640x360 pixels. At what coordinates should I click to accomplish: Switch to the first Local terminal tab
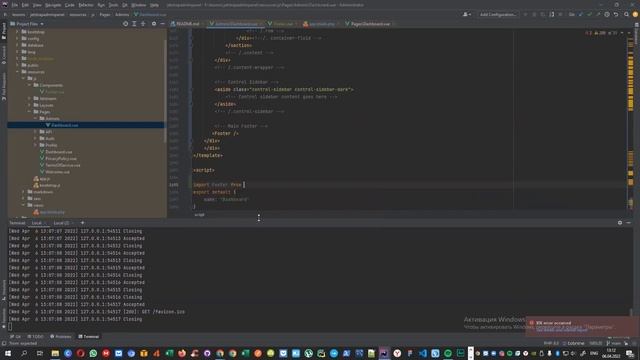coord(37,223)
